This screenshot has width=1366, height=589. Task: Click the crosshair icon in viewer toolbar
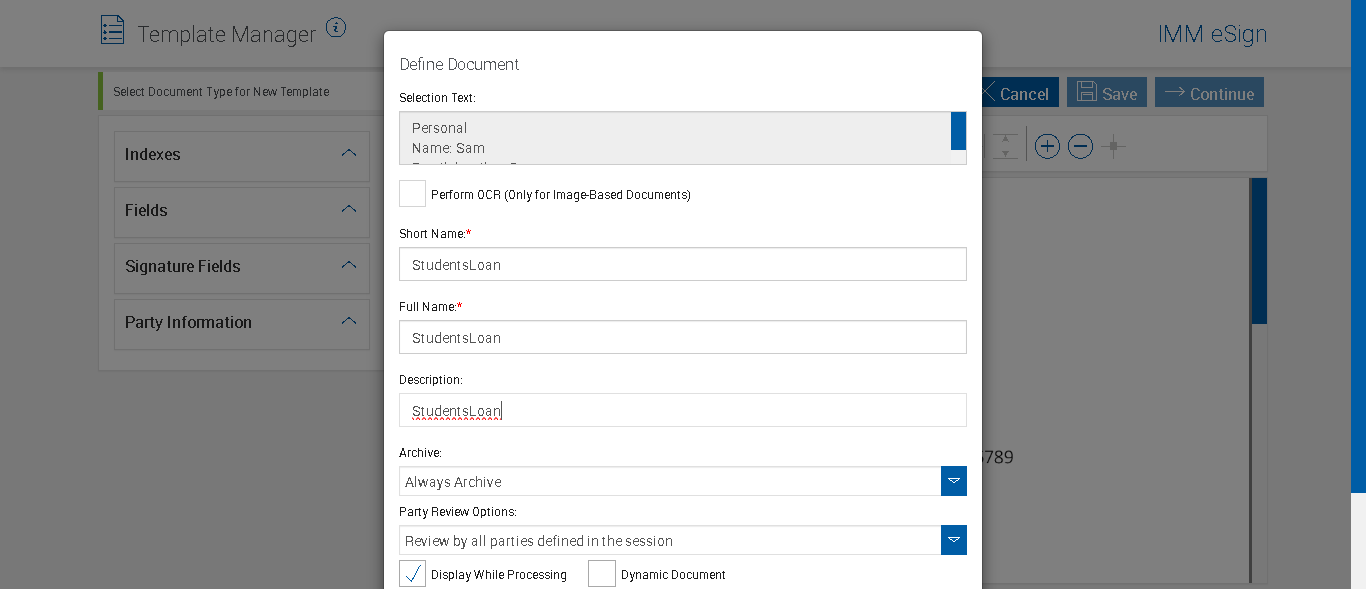pos(1113,147)
